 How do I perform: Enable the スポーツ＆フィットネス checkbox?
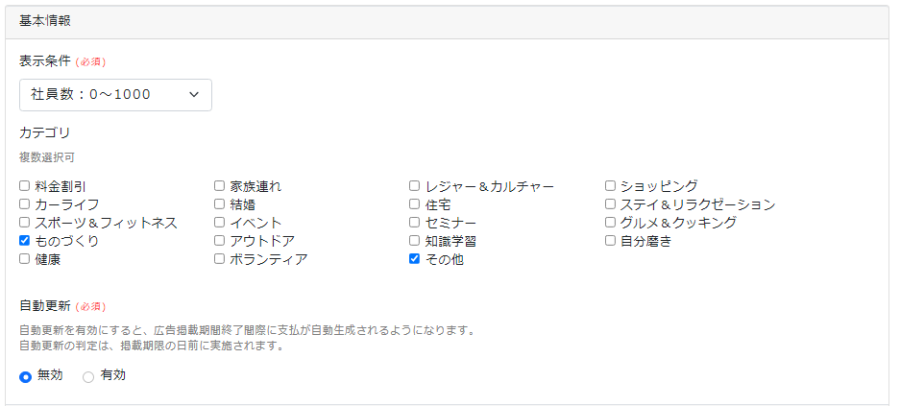25,223
